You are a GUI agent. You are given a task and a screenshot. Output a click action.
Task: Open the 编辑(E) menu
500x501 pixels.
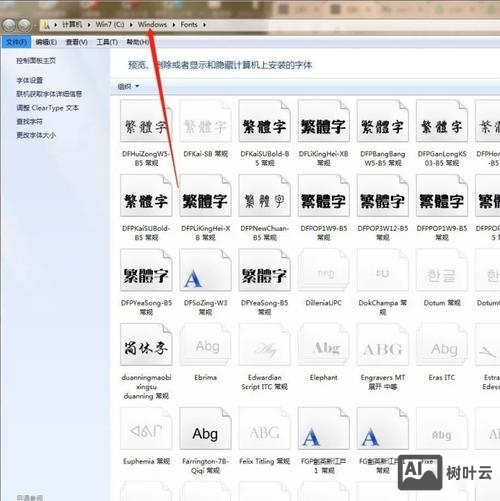[46, 42]
